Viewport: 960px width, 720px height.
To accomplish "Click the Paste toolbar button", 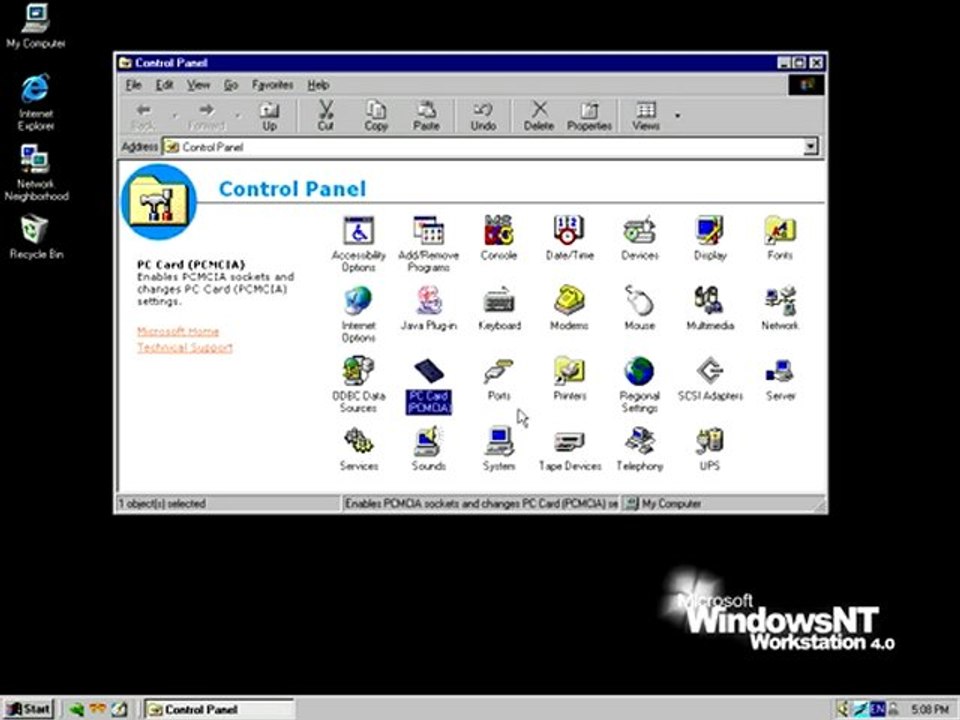I will [x=426, y=116].
